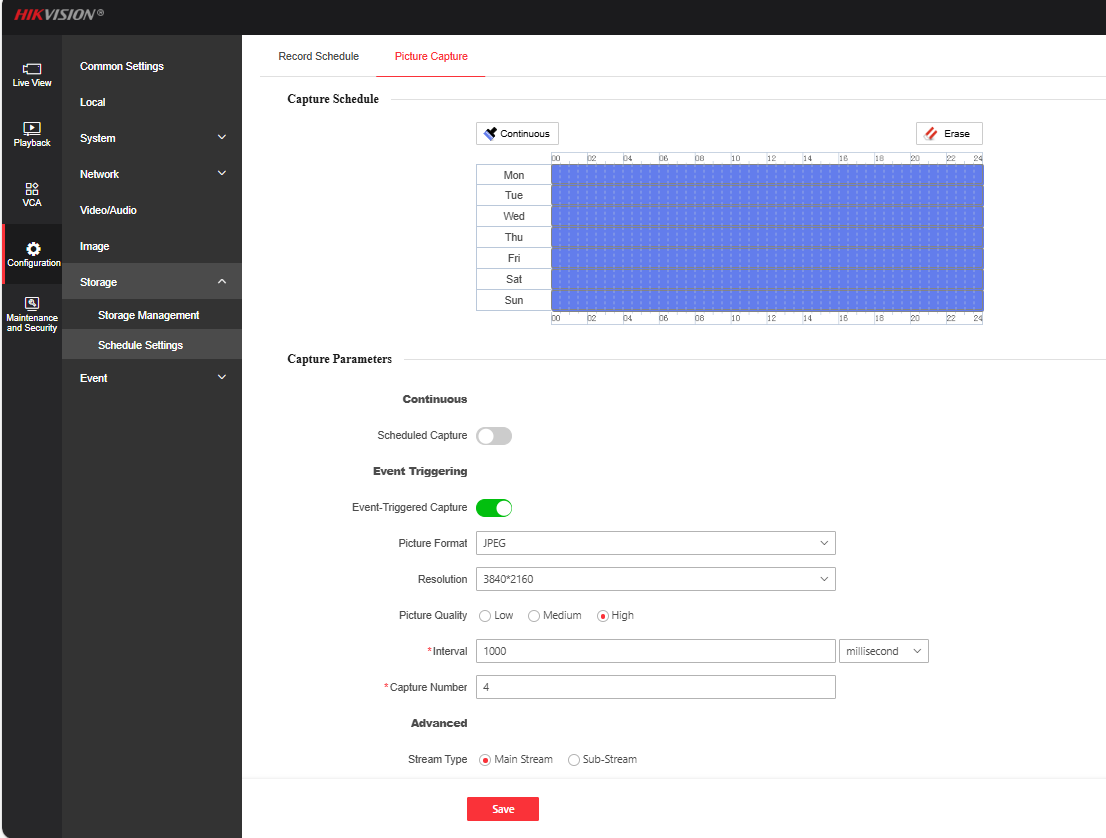Click the Continuous brush schedule tool
Screen dimensions: 1106x838
[x=517, y=134]
